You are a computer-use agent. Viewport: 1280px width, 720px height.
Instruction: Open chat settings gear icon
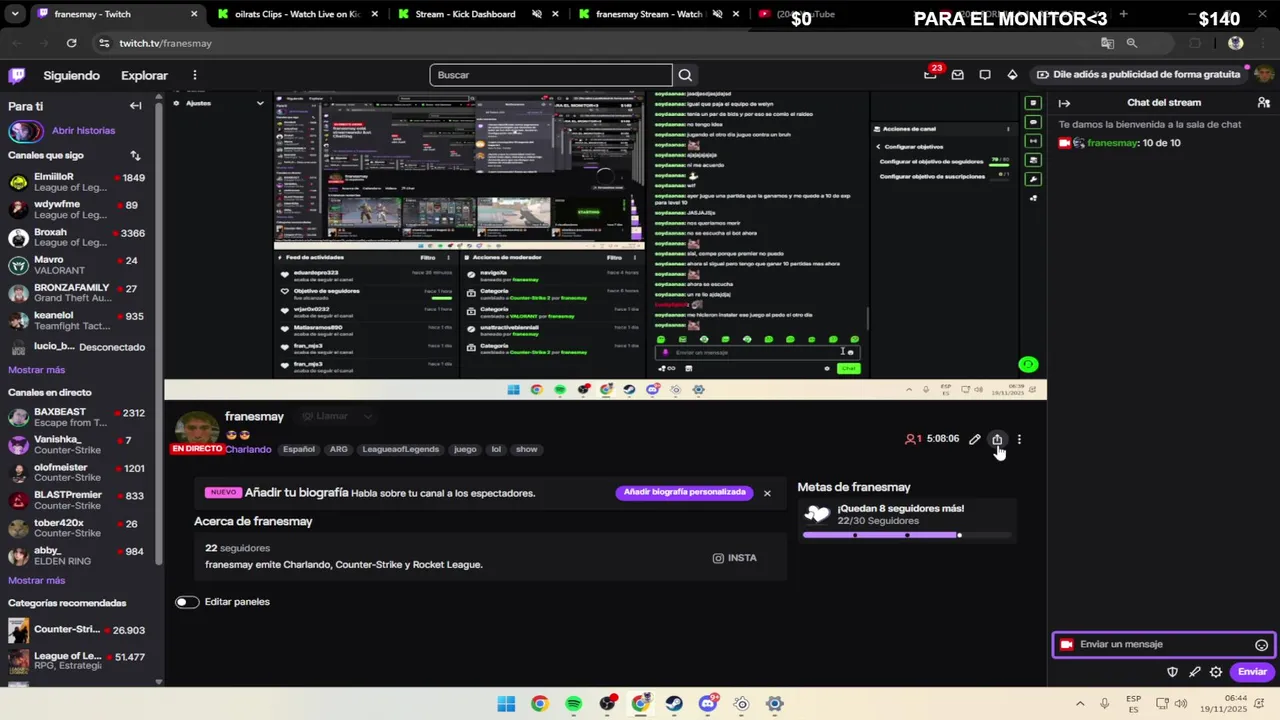[1216, 672]
